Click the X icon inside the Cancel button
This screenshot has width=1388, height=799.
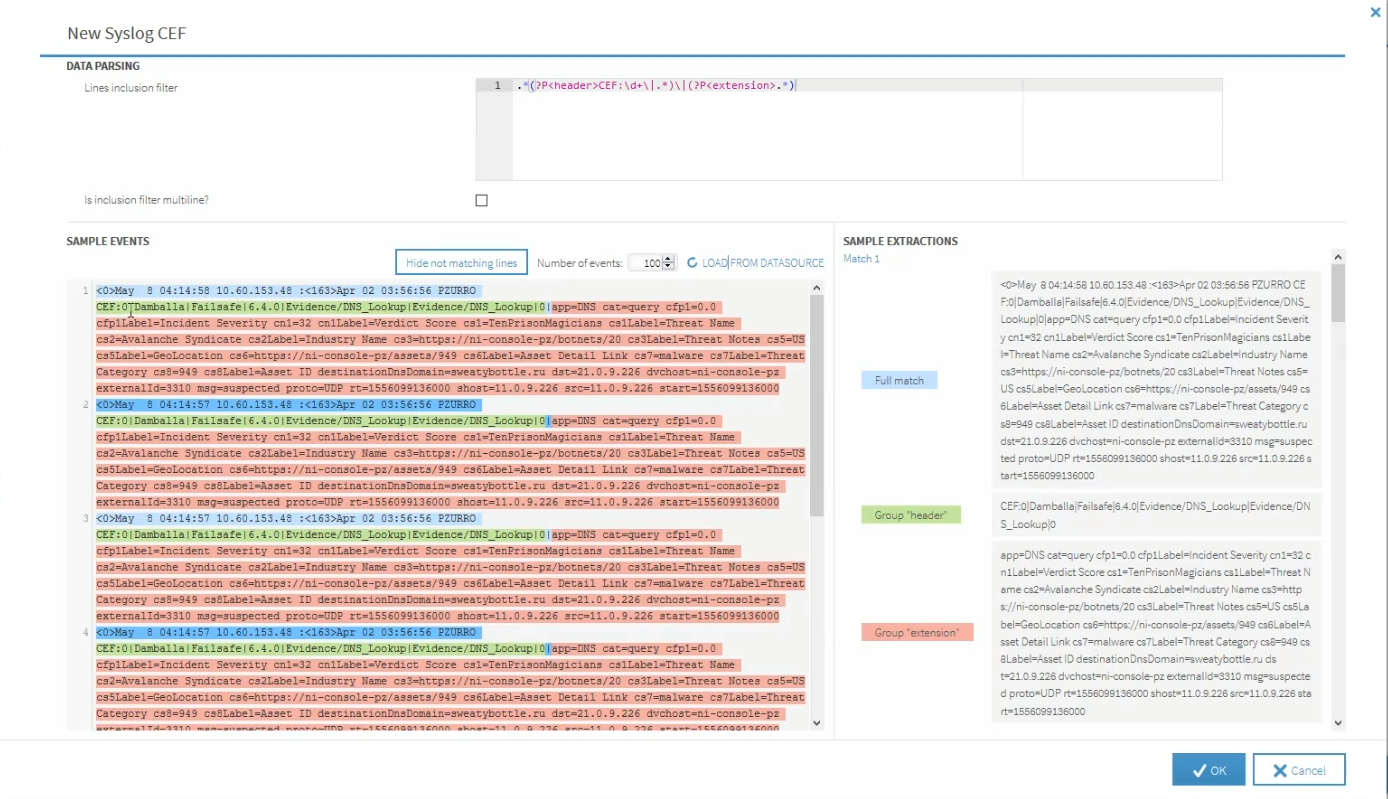(1279, 770)
